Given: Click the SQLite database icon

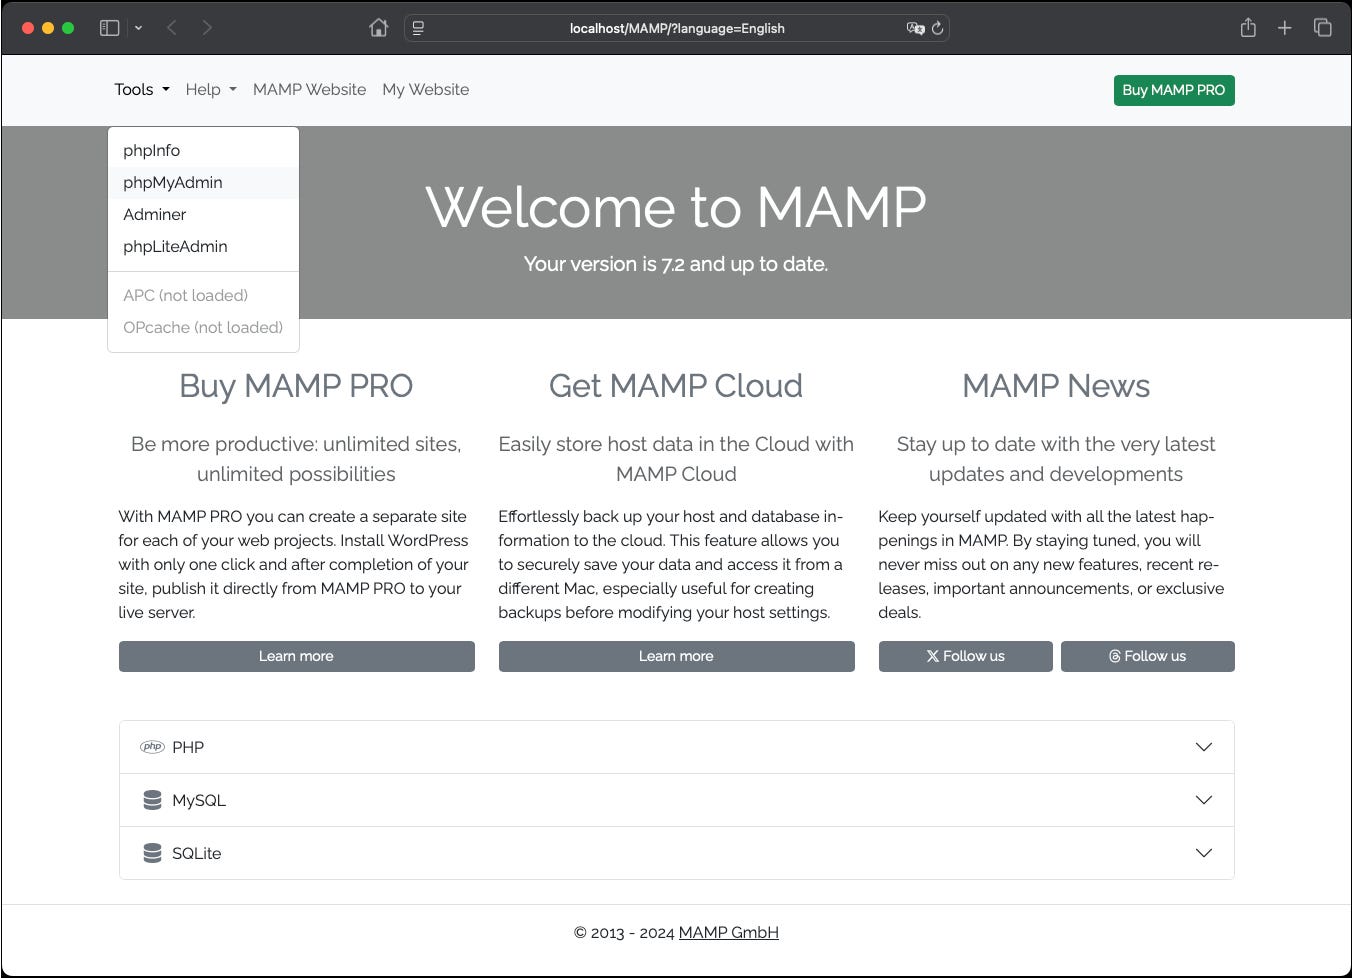Looking at the screenshot, I should [x=152, y=853].
